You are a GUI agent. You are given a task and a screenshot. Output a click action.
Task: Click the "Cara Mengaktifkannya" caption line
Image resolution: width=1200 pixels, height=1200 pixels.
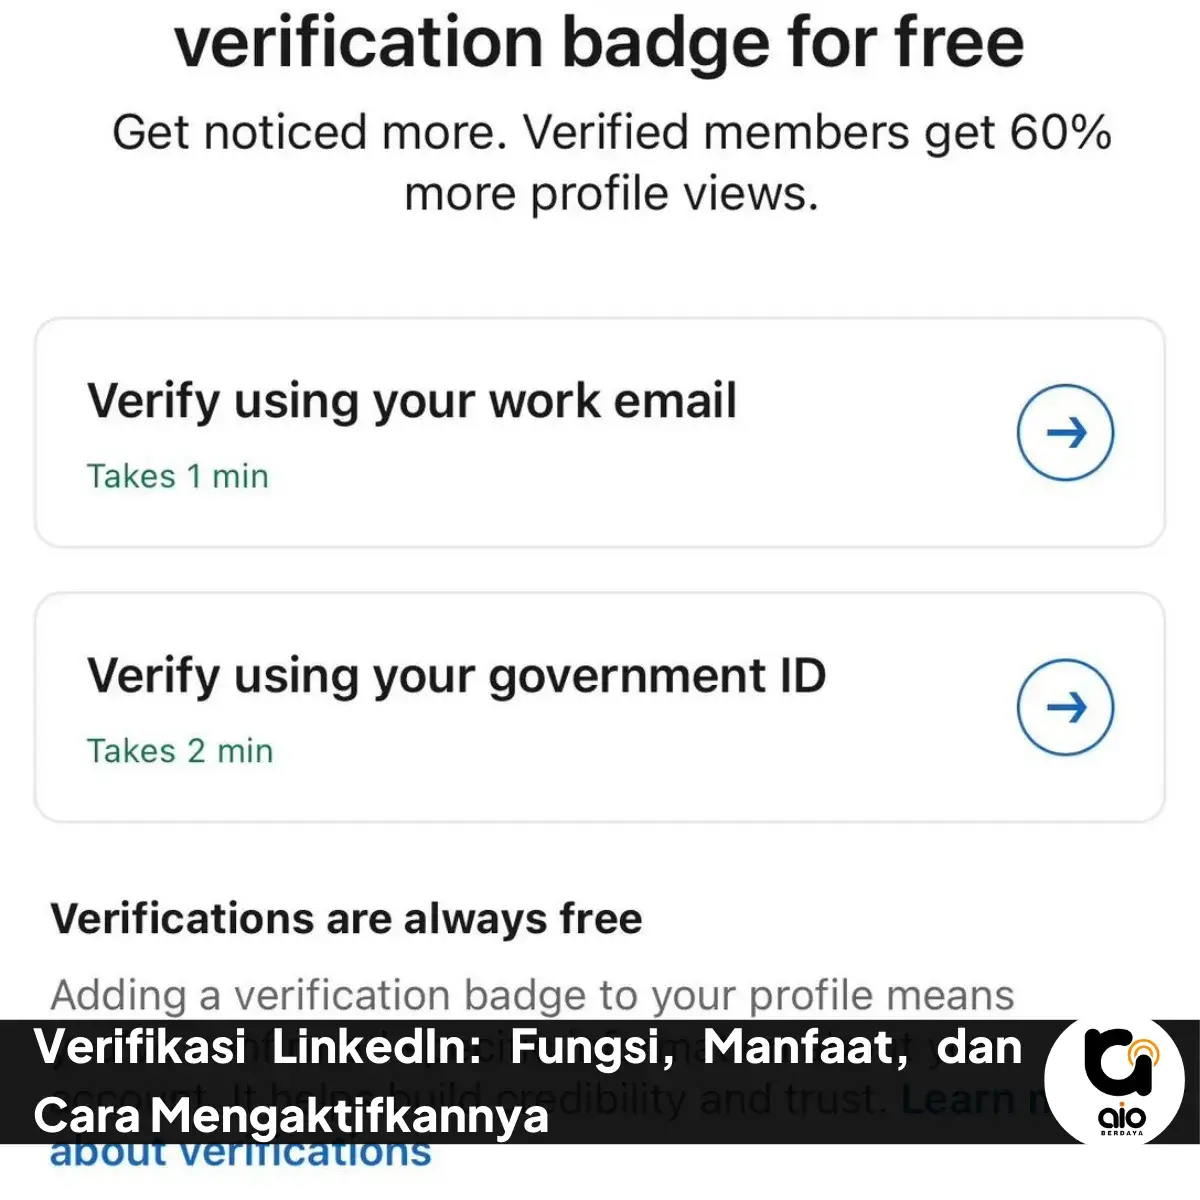point(291,1115)
